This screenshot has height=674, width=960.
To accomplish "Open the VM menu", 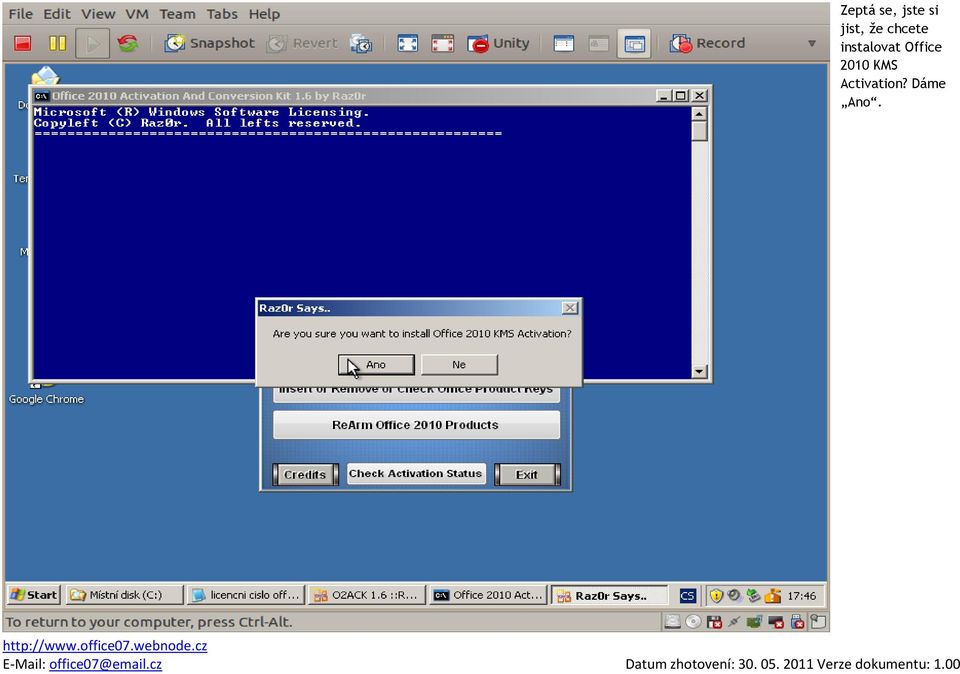I will point(137,13).
